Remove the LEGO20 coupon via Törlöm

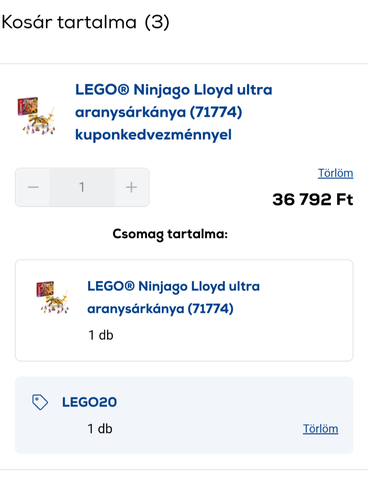coord(320,429)
